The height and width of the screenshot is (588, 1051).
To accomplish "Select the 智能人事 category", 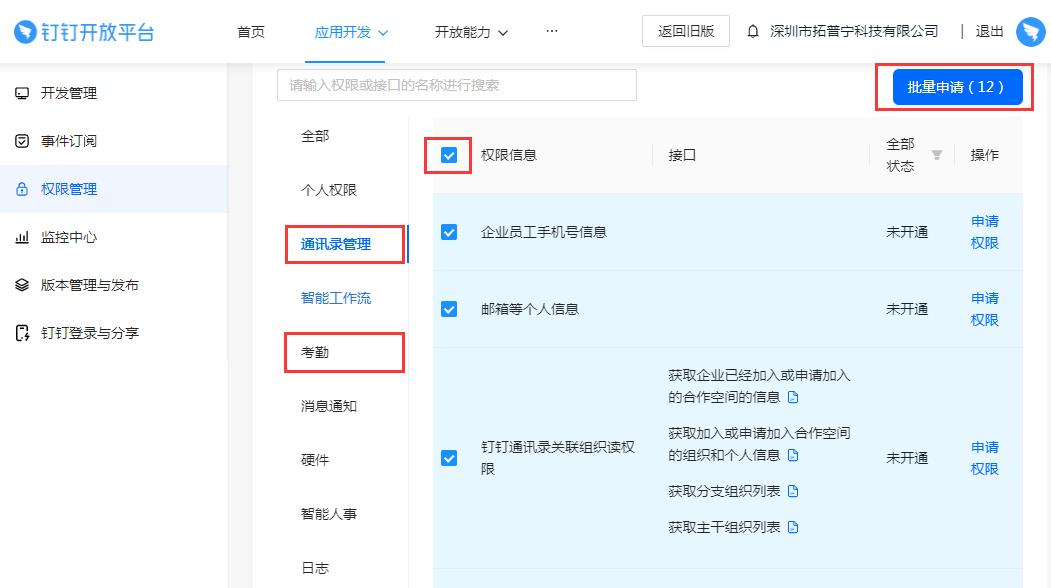I will 328,514.
